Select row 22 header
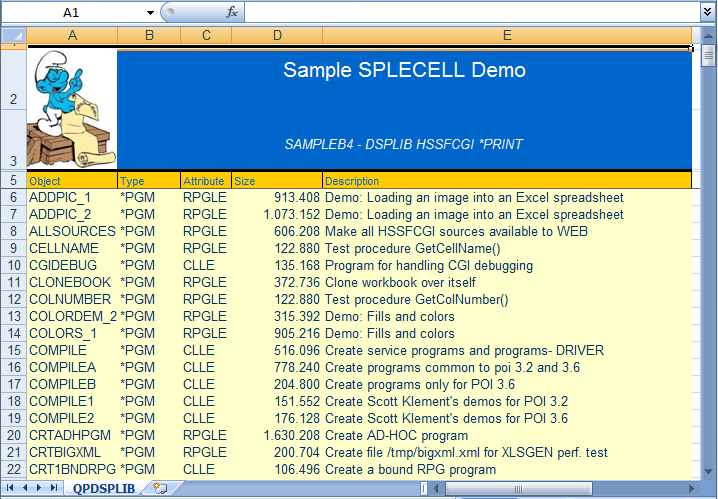 click(x=14, y=469)
